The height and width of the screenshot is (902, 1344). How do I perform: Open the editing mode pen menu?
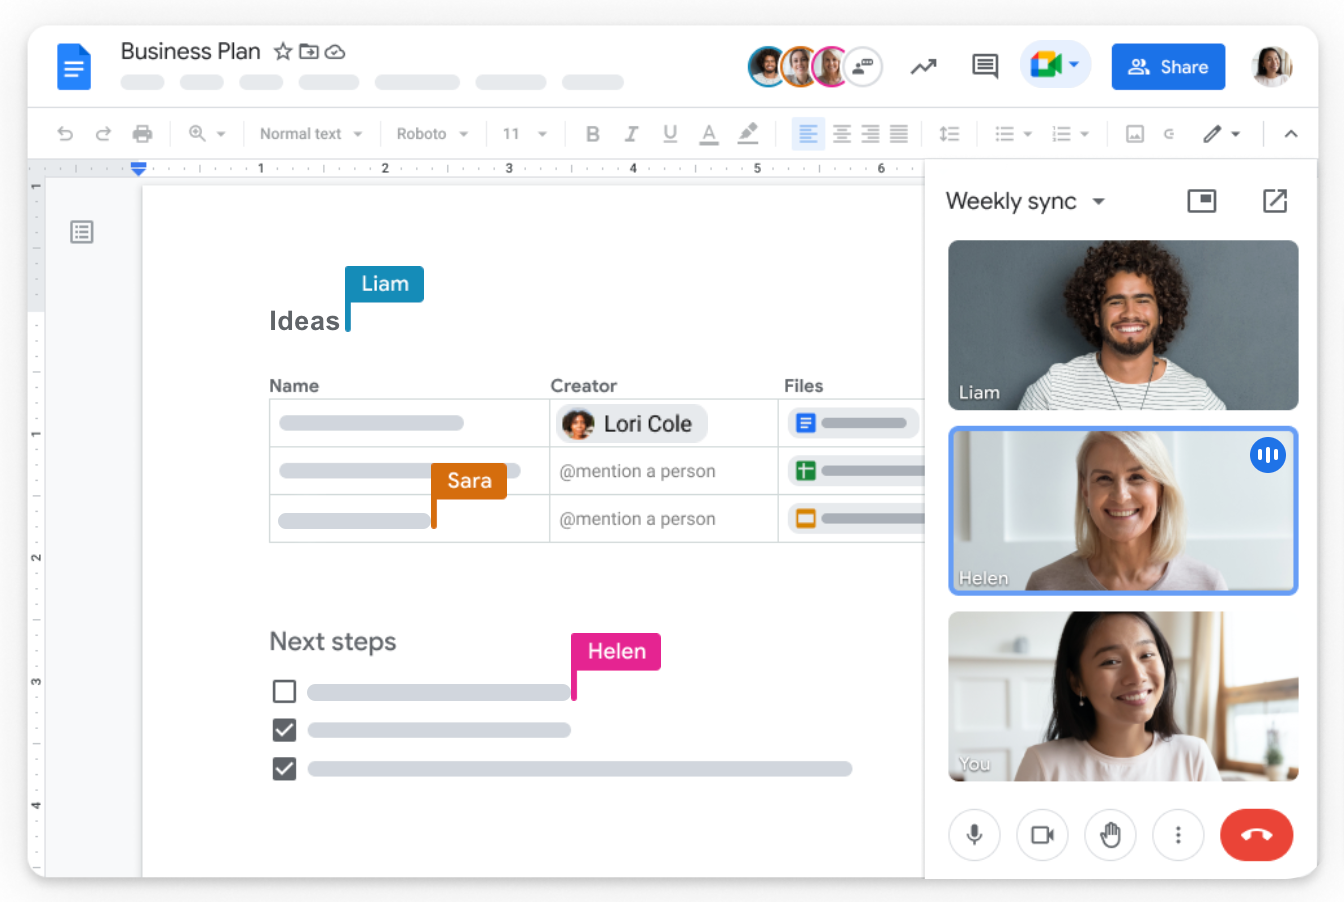[x=1222, y=133]
